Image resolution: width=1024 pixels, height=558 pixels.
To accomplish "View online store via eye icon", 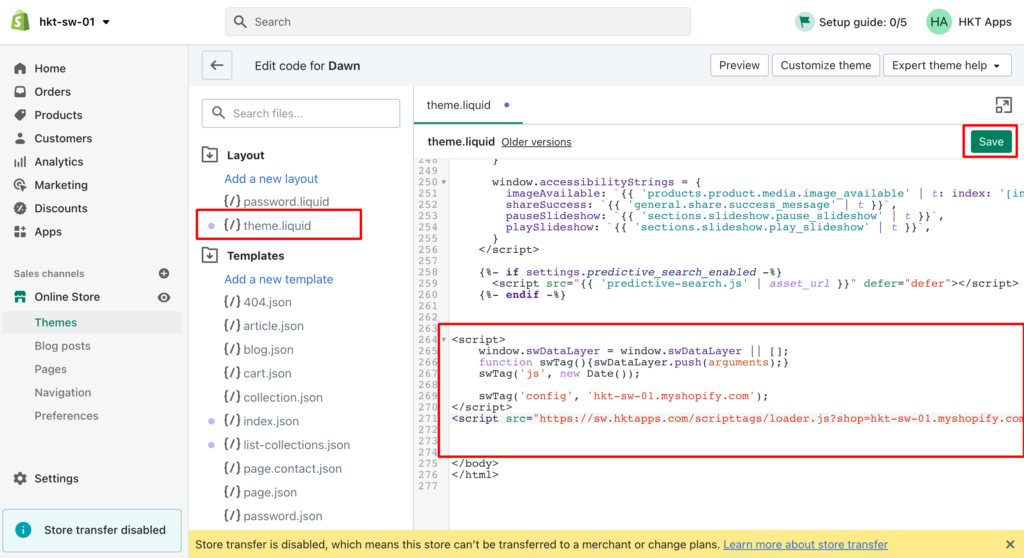I will [x=164, y=297].
